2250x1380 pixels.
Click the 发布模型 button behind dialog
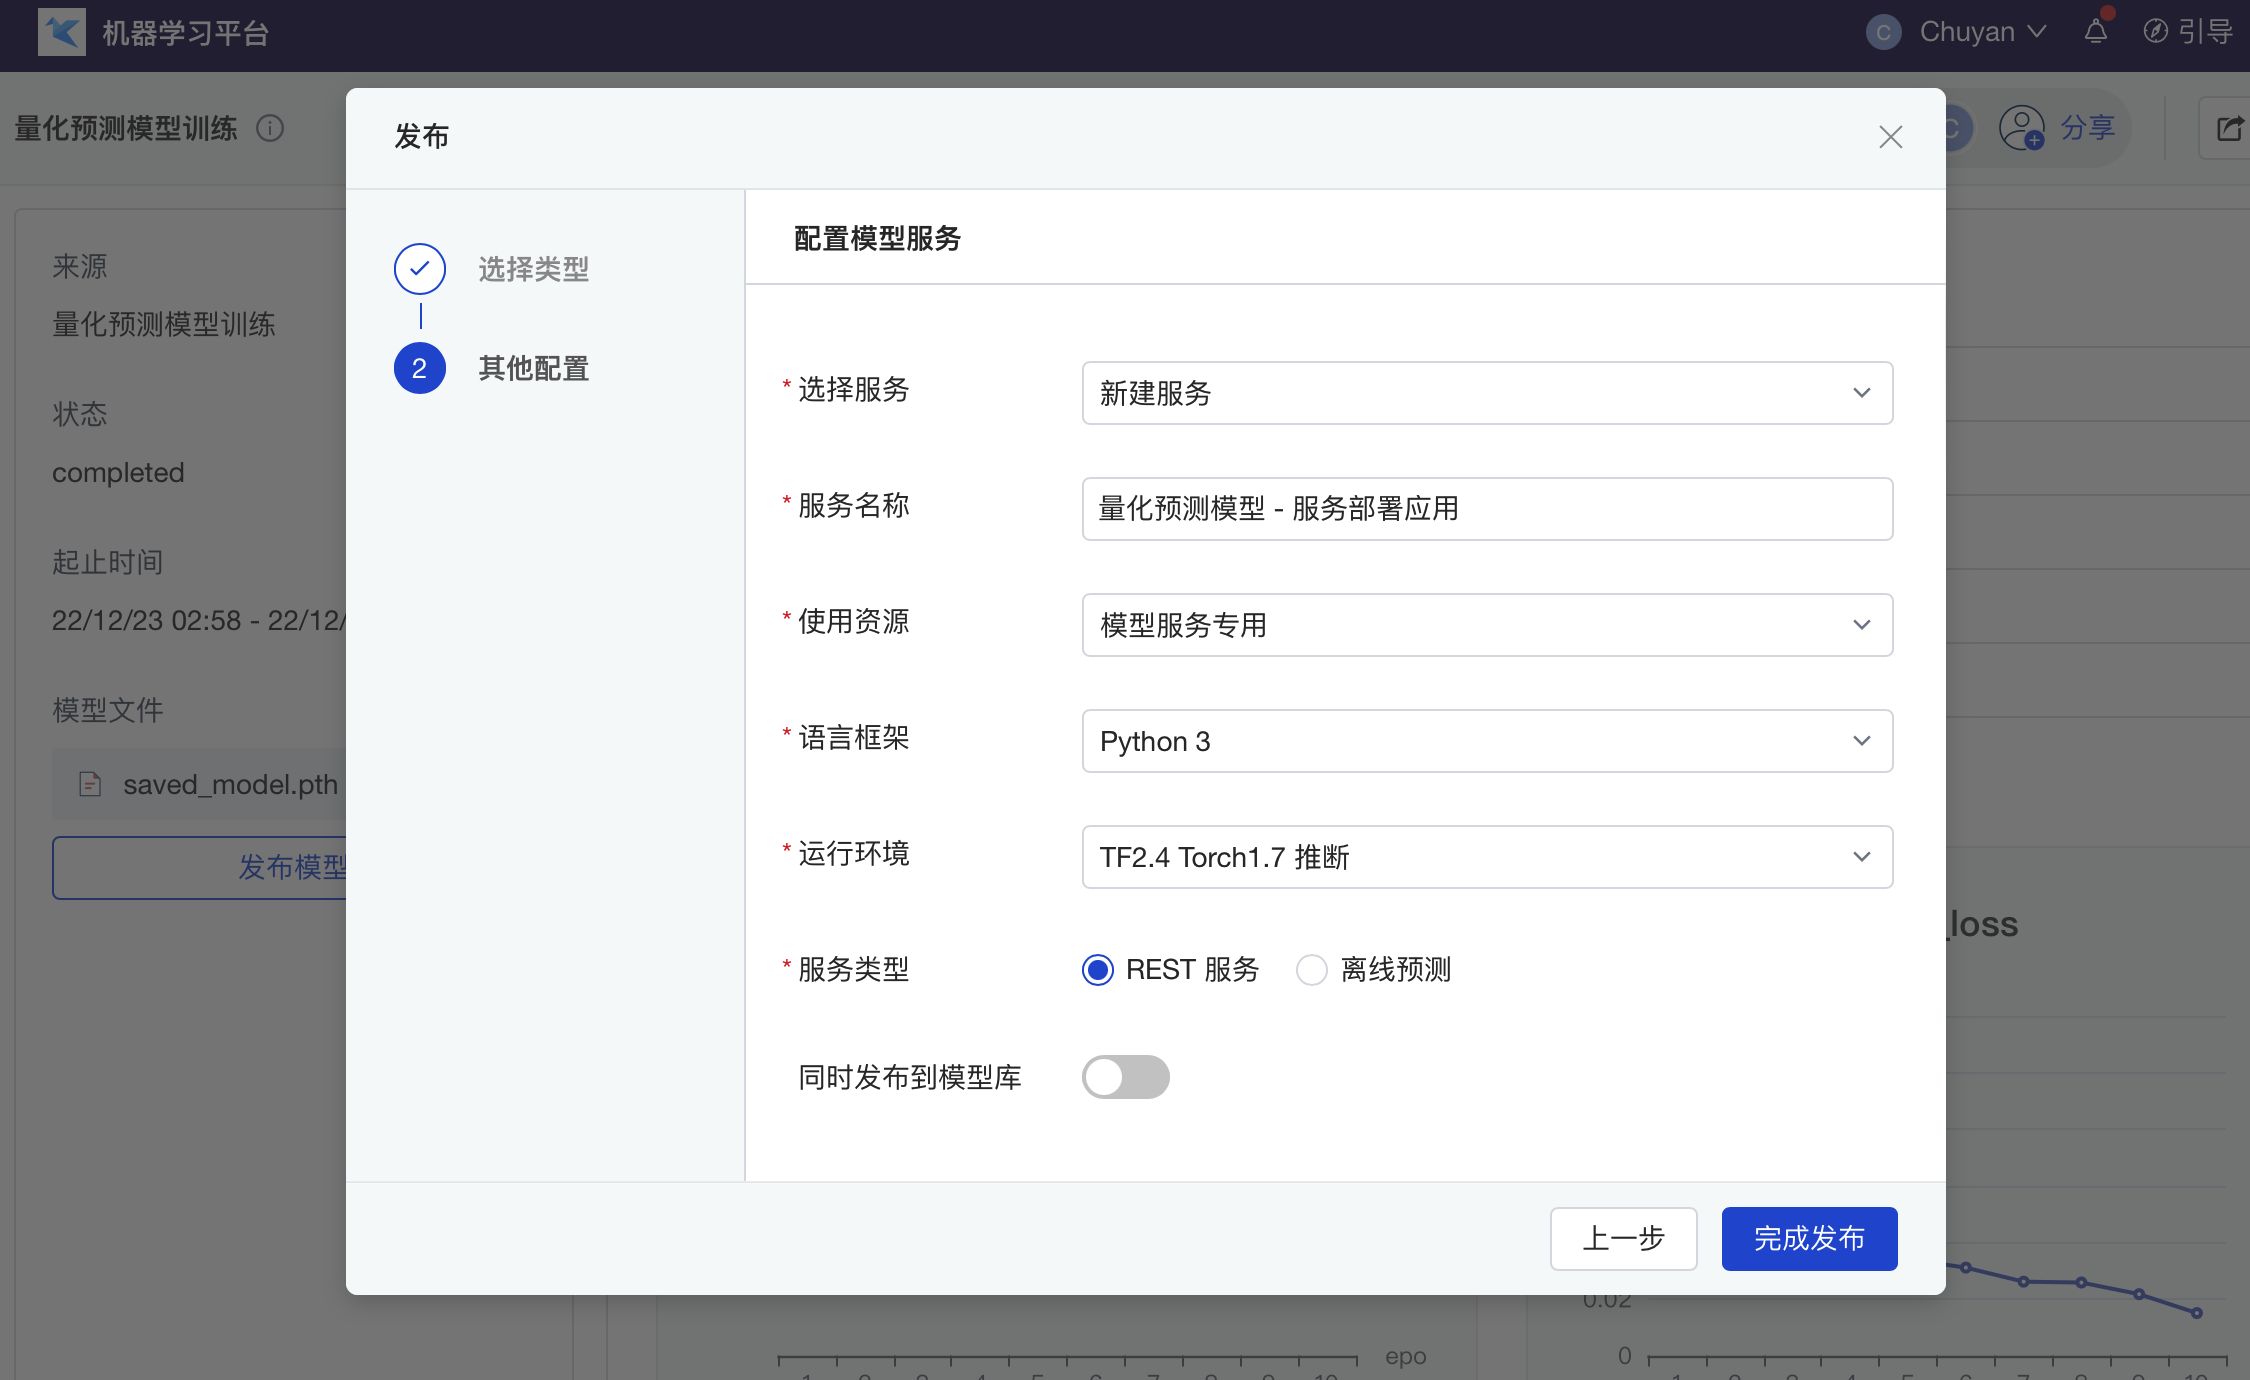(x=200, y=867)
